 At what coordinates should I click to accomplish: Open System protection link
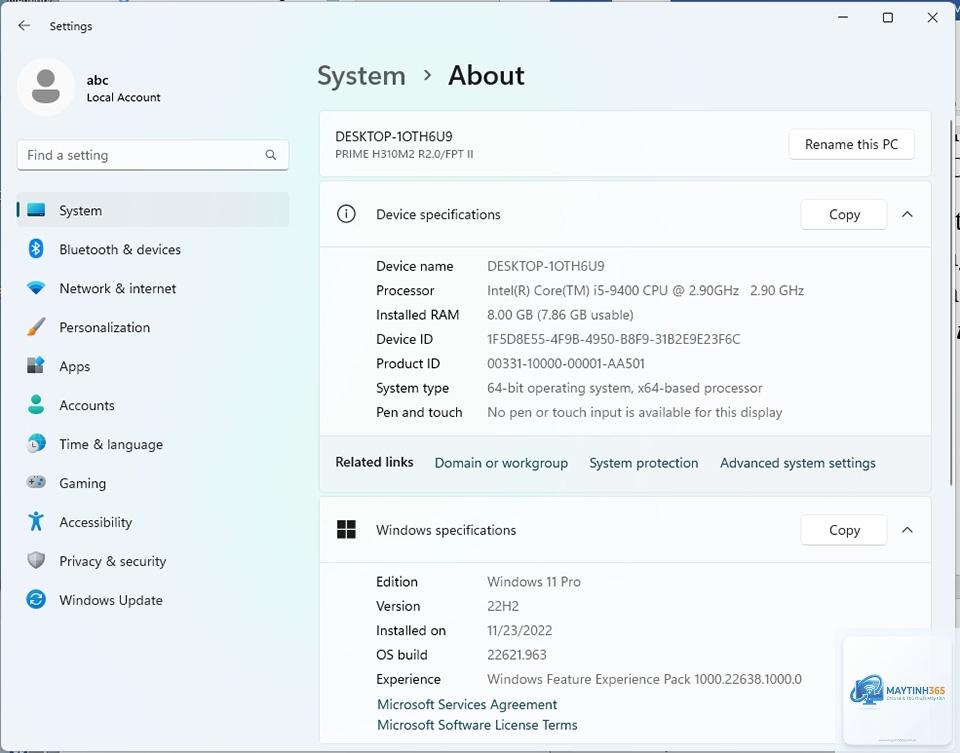643,463
